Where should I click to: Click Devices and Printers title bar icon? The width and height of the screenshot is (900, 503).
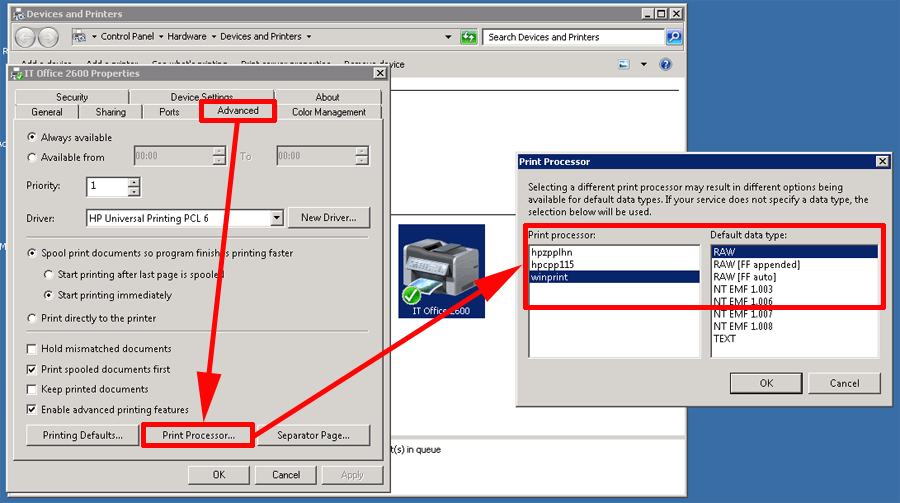click(x=19, y=14)
